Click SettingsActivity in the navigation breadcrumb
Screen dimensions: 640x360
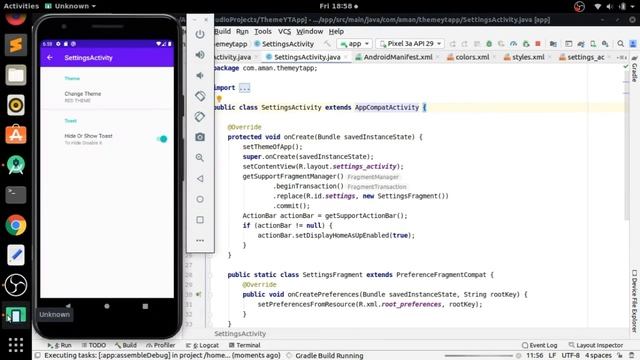tap(284, 44)
